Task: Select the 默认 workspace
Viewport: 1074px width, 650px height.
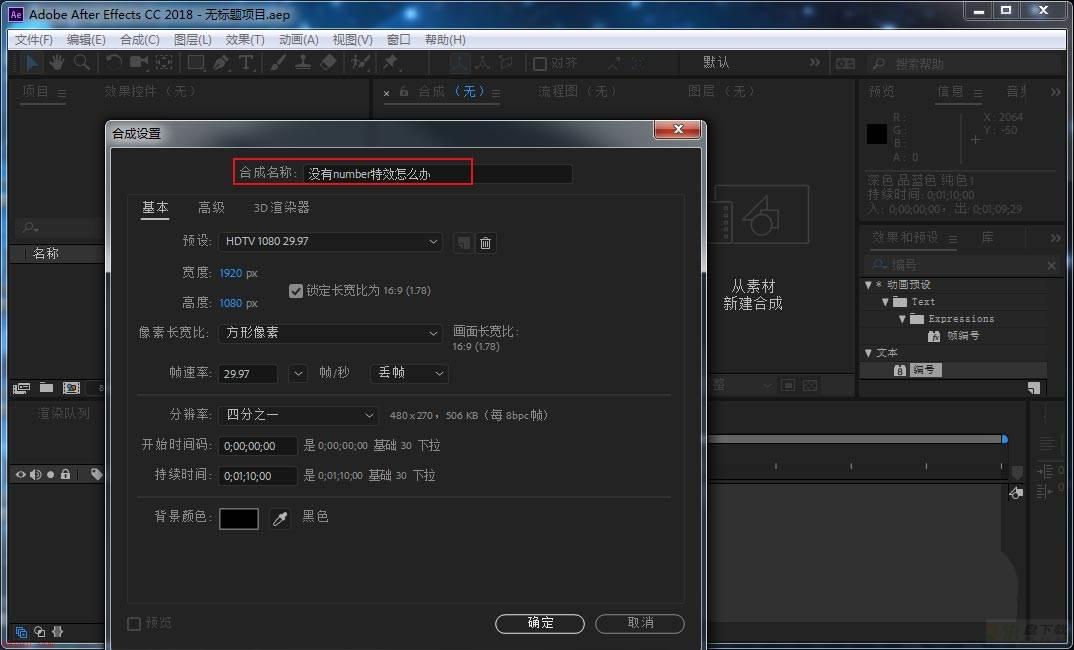Action: click(x=716, y=62)
